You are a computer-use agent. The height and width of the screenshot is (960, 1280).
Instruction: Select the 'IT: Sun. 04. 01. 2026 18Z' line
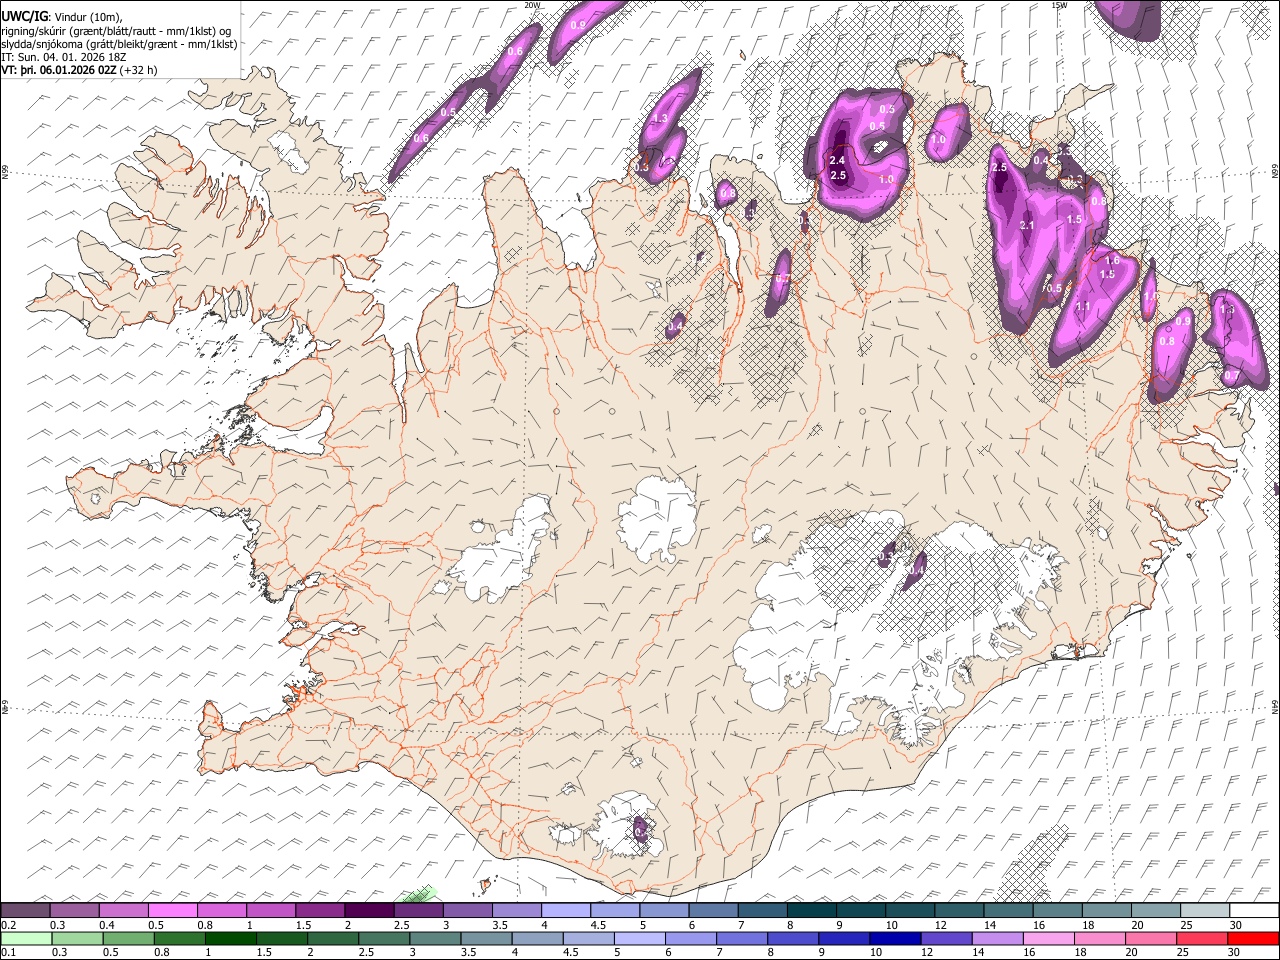click(65, 57)
